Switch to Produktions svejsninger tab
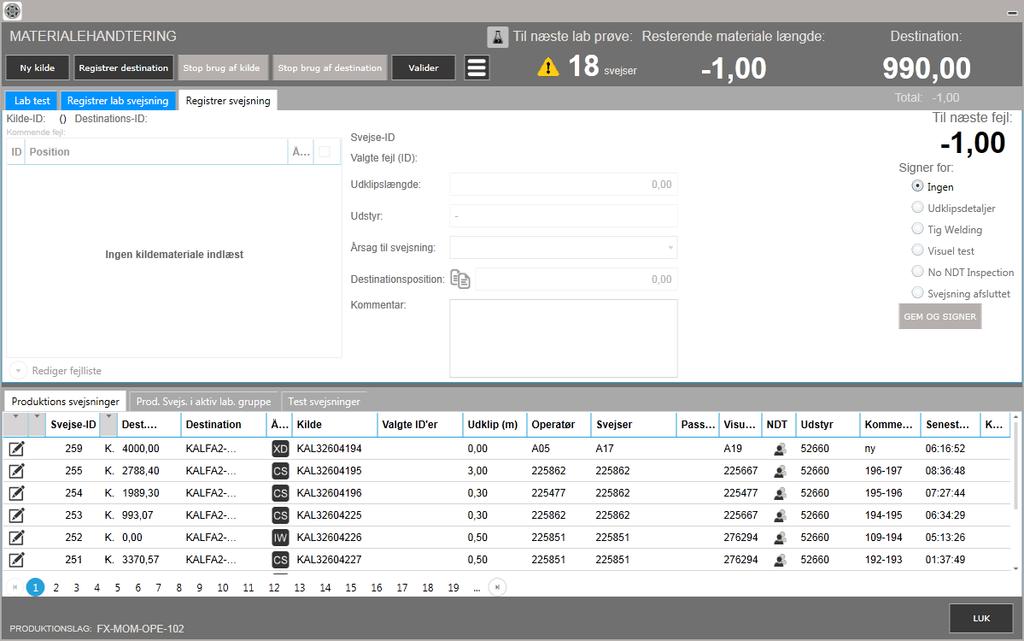 click(65, 401)
